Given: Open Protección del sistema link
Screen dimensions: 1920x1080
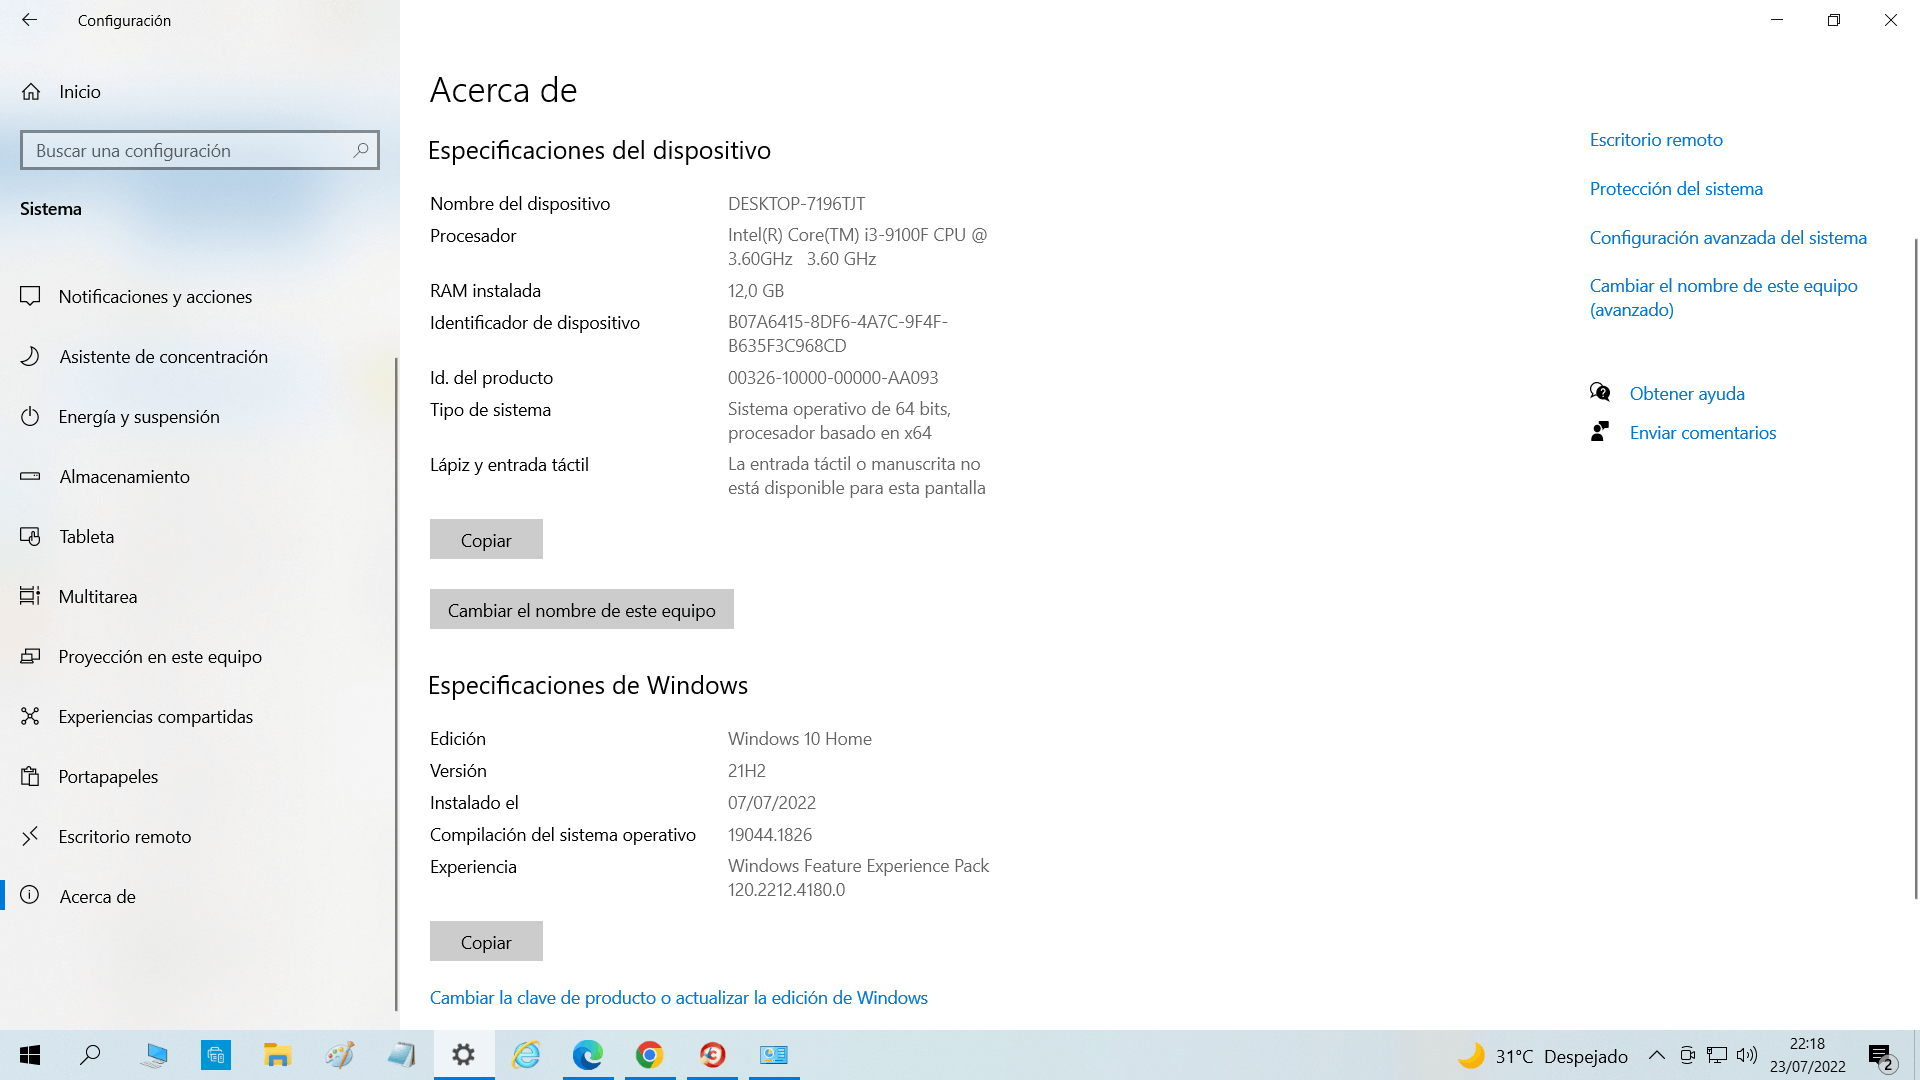Looking at the screenshot, I should [x=1676, y=189].
